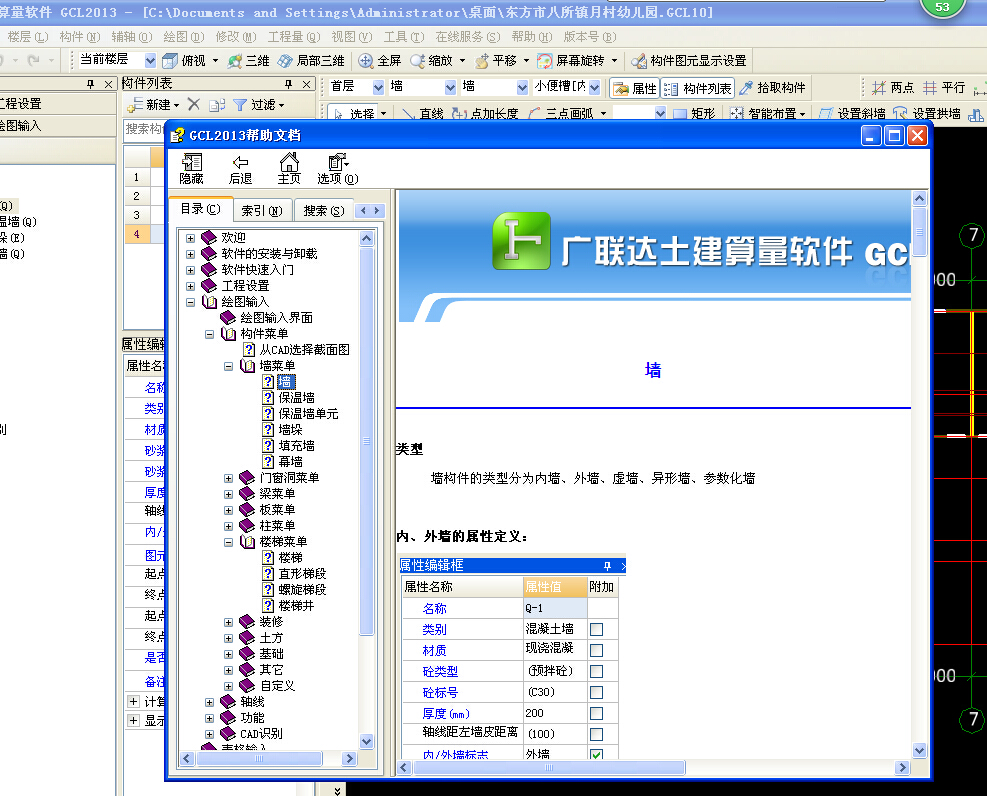This screenshot has width=987, height=796.
Task: Click 新建 new component button
Action: [153, 104]
